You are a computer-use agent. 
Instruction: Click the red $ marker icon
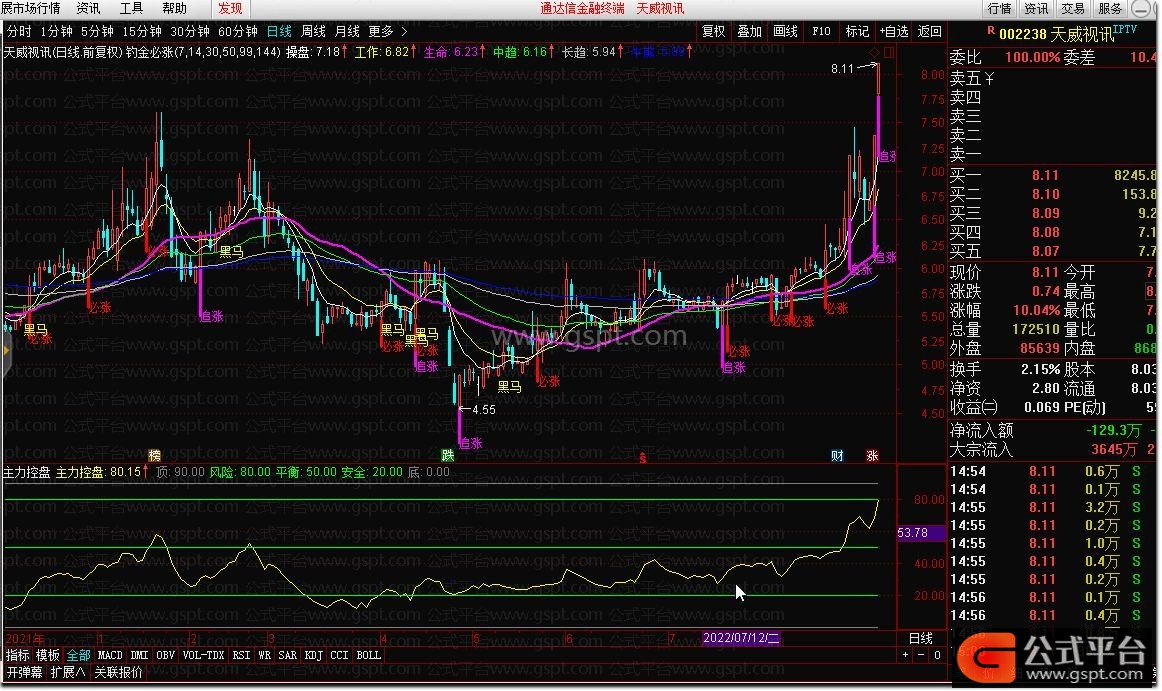pyautogui.click(x=643, y=457)
